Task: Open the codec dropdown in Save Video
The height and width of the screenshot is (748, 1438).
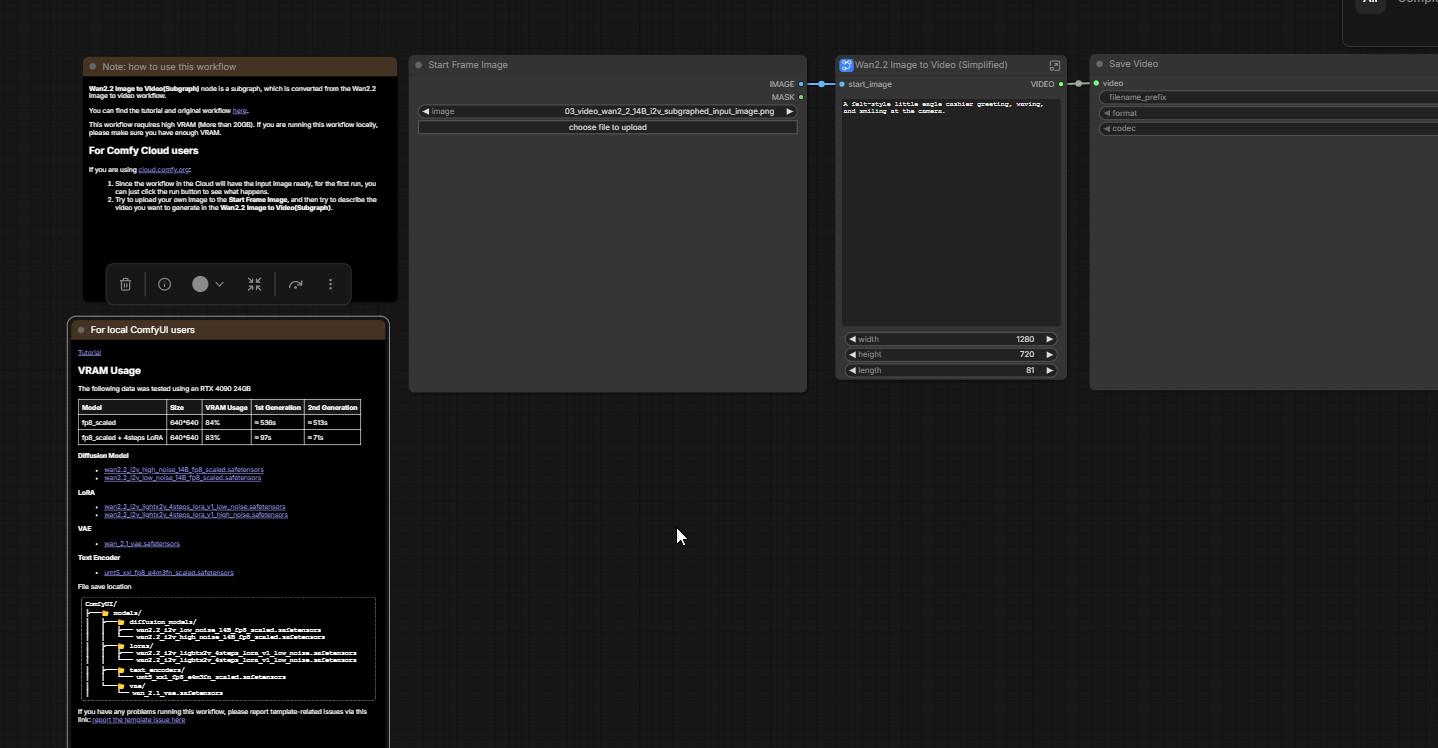Action: click(1268, 128)
